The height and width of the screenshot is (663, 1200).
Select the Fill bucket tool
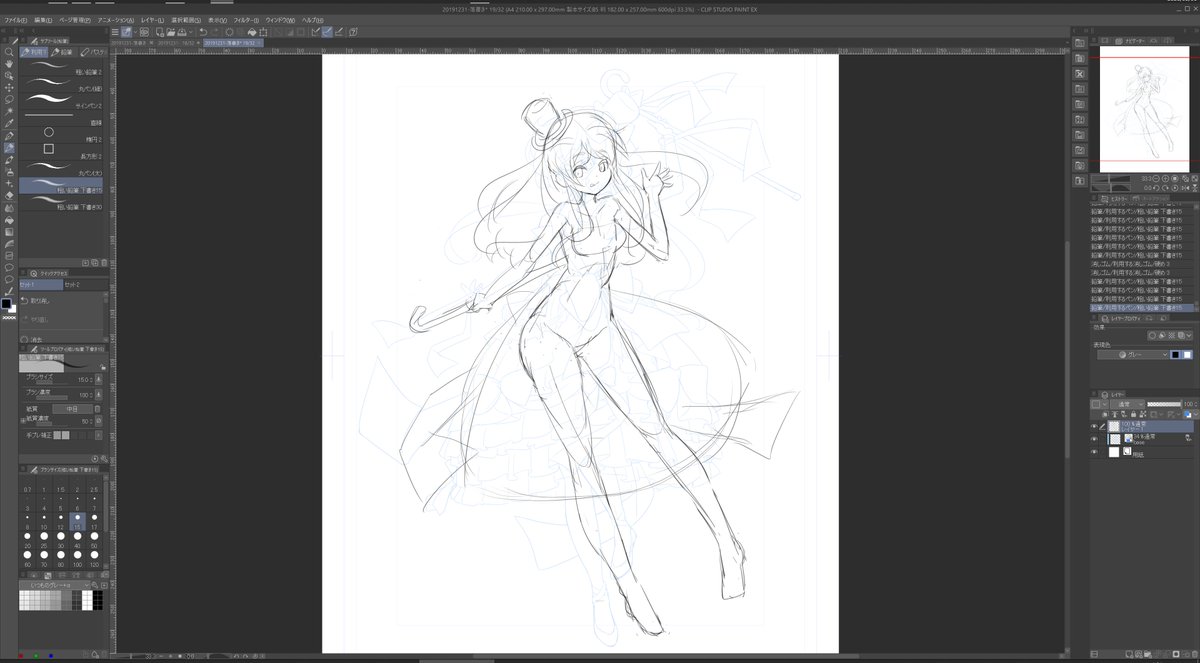click(x=9, y=220)
